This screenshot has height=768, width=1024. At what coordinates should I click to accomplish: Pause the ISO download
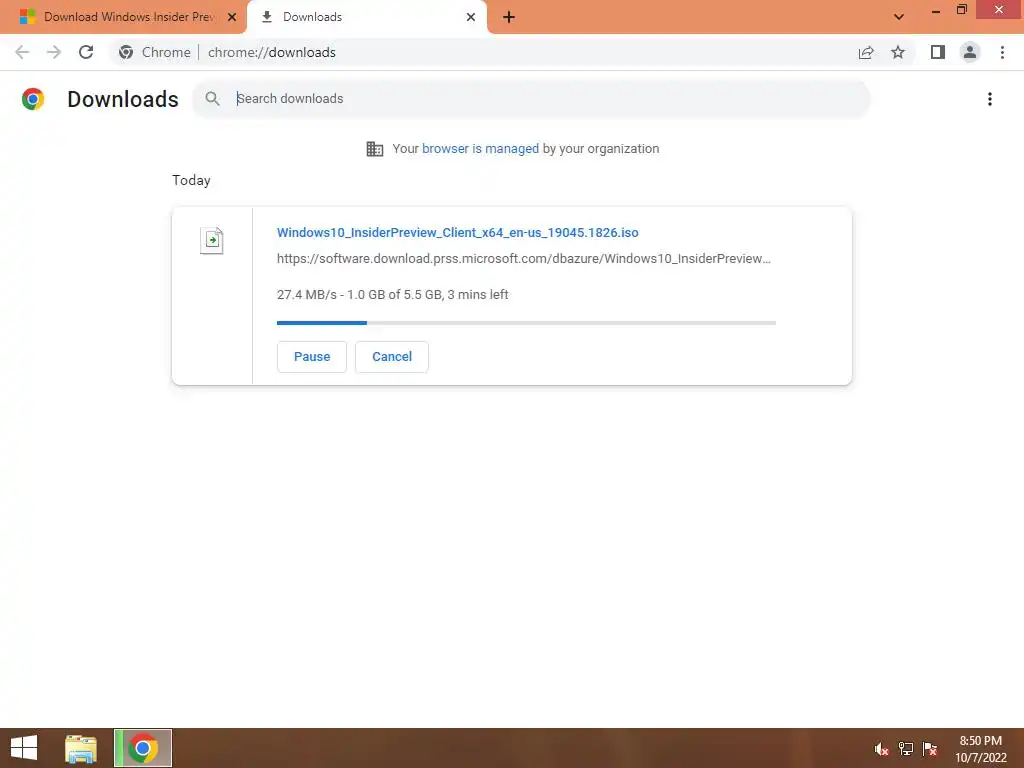tap(312, 357)
